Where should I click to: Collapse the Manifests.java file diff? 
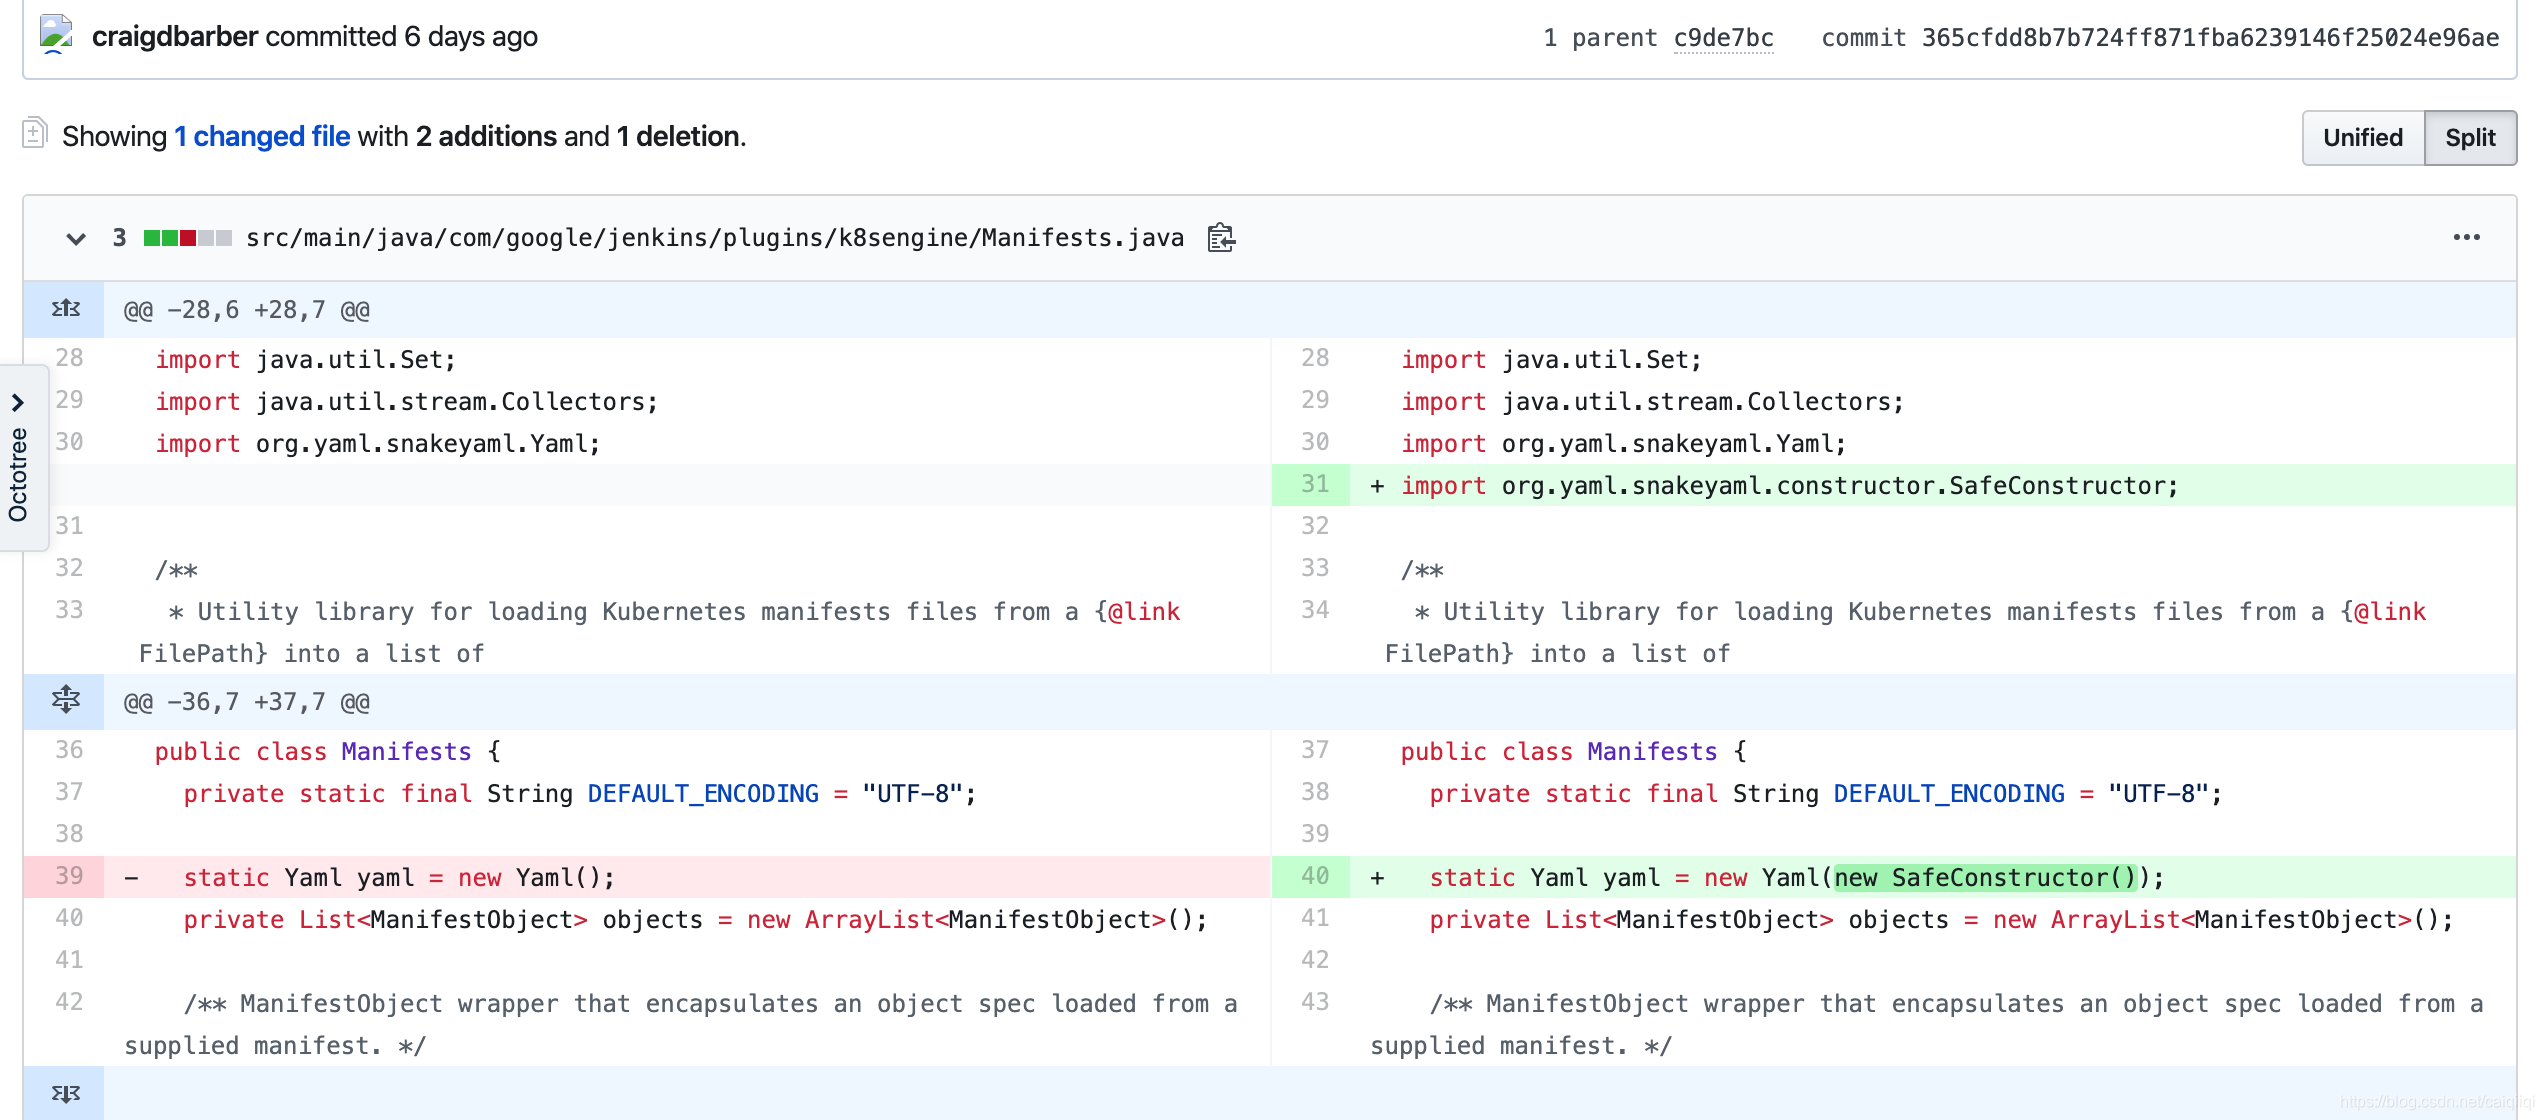tap(75, 239)
